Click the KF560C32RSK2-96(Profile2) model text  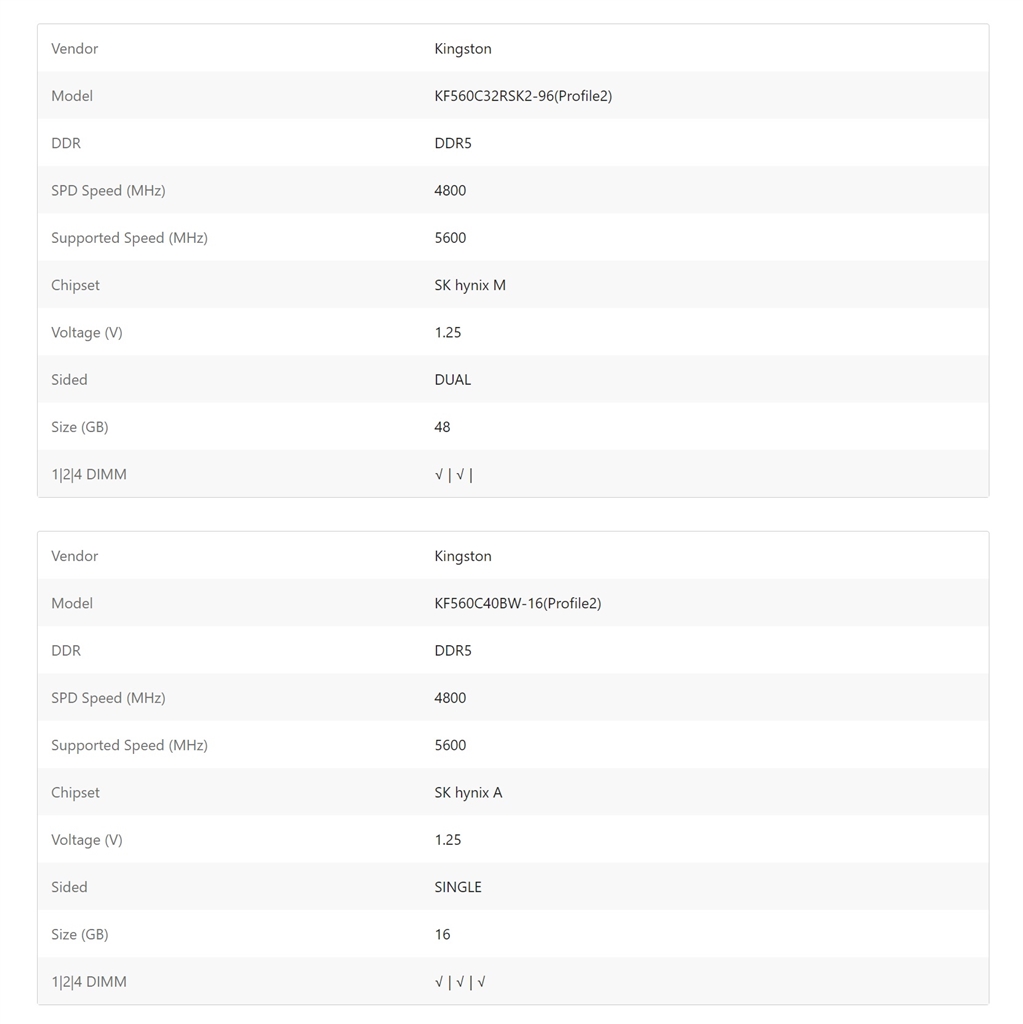point(522,96)
